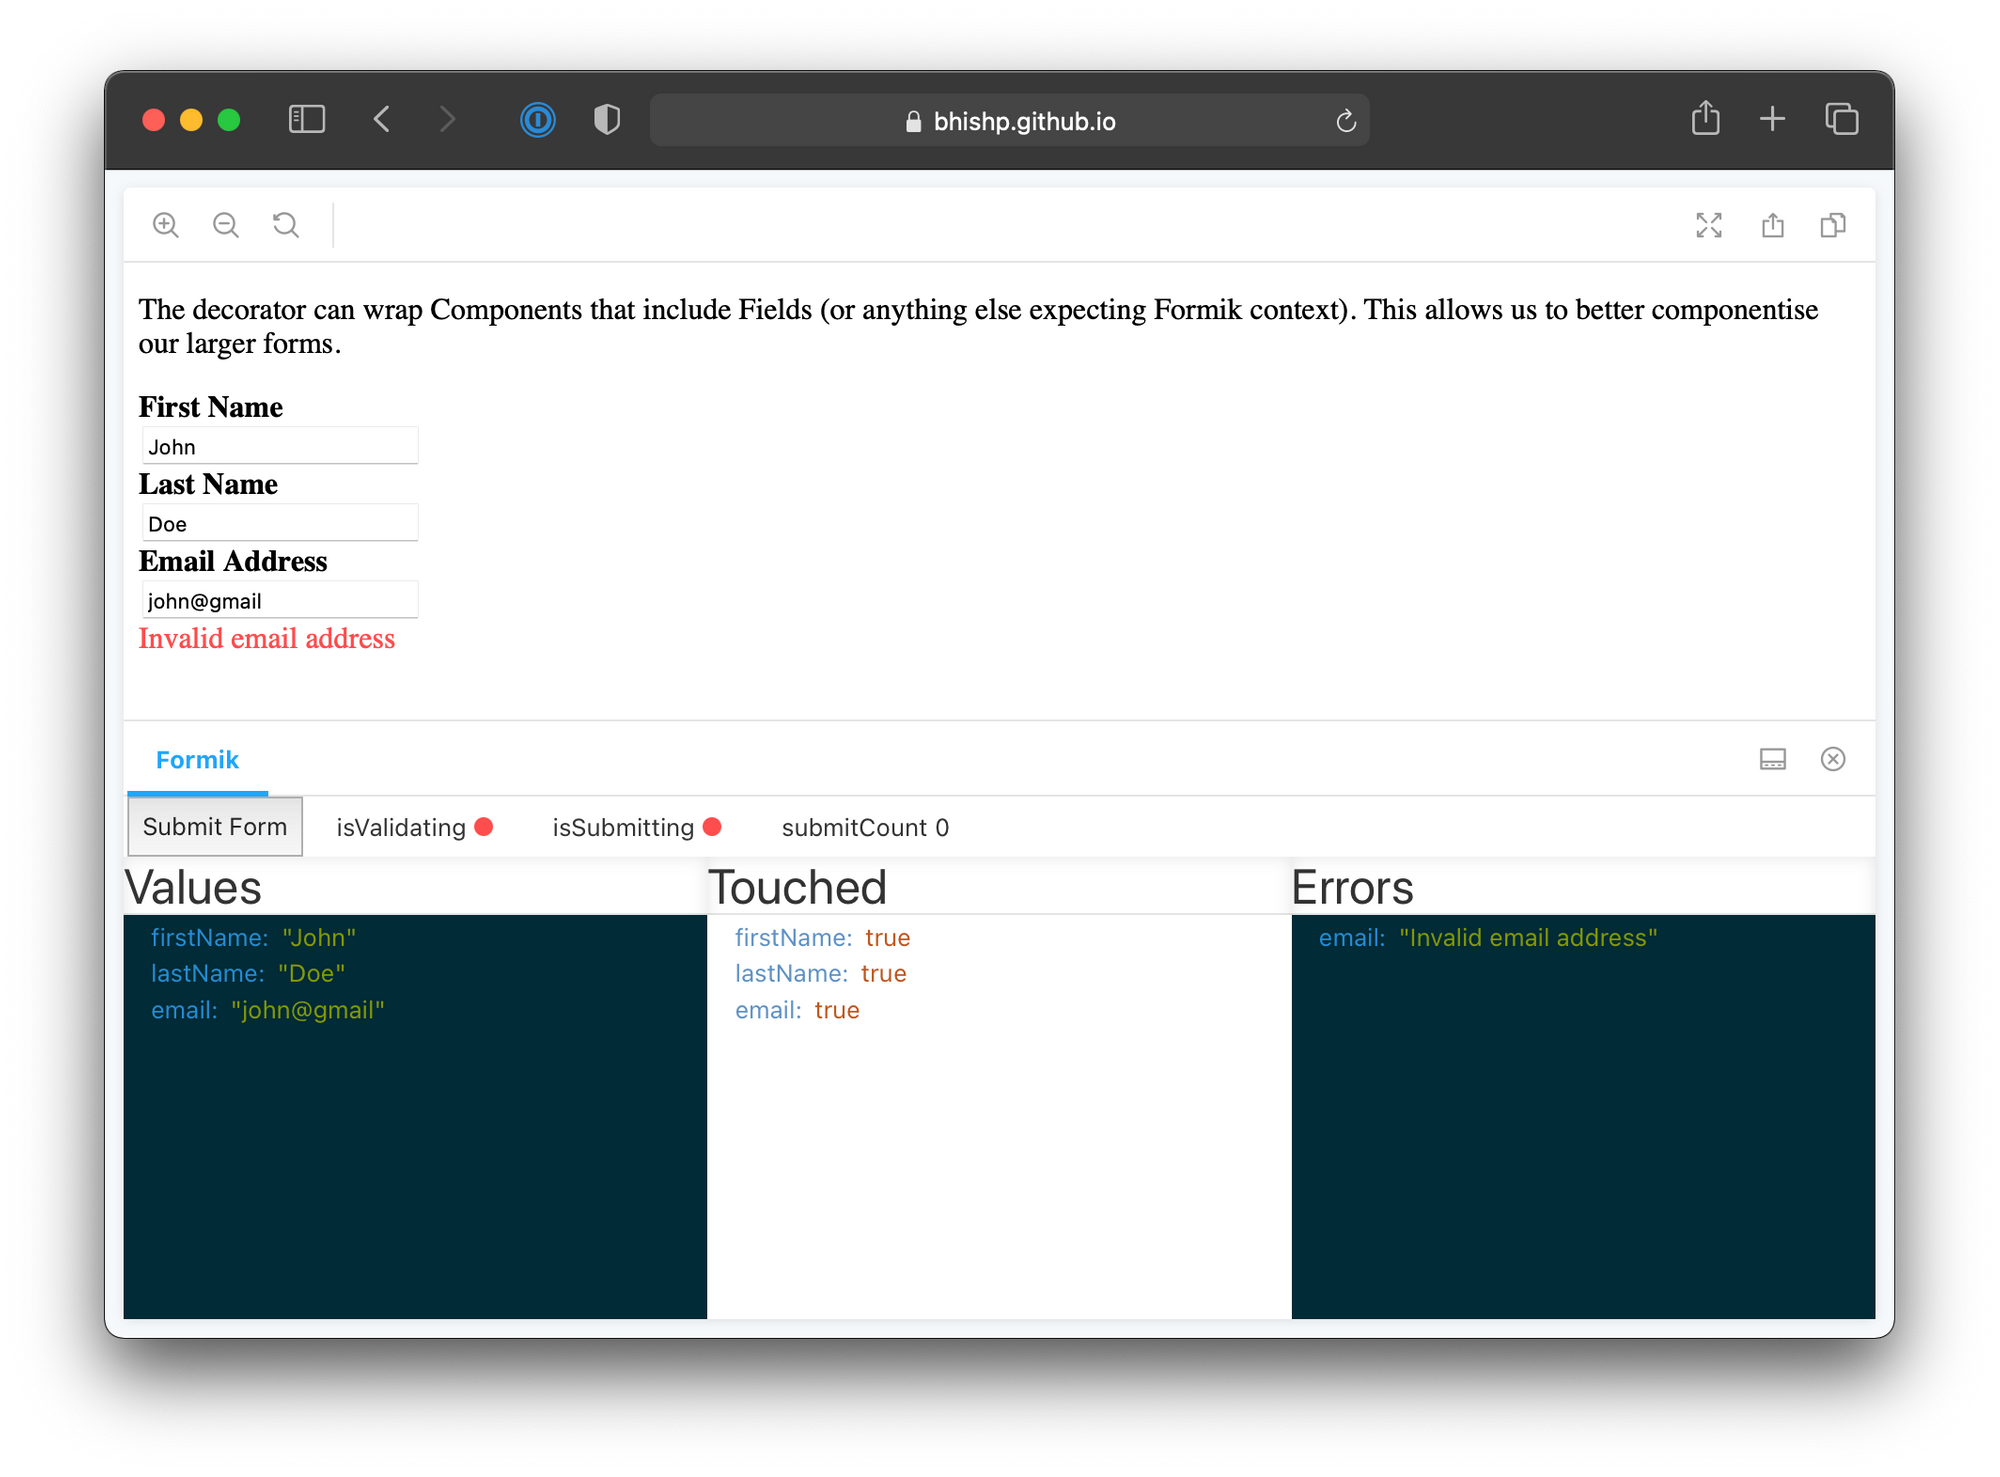2000x1477 pixels.
Task: Copy canvas link with the duplicate icon
Action: click(x=1832, y=225)
